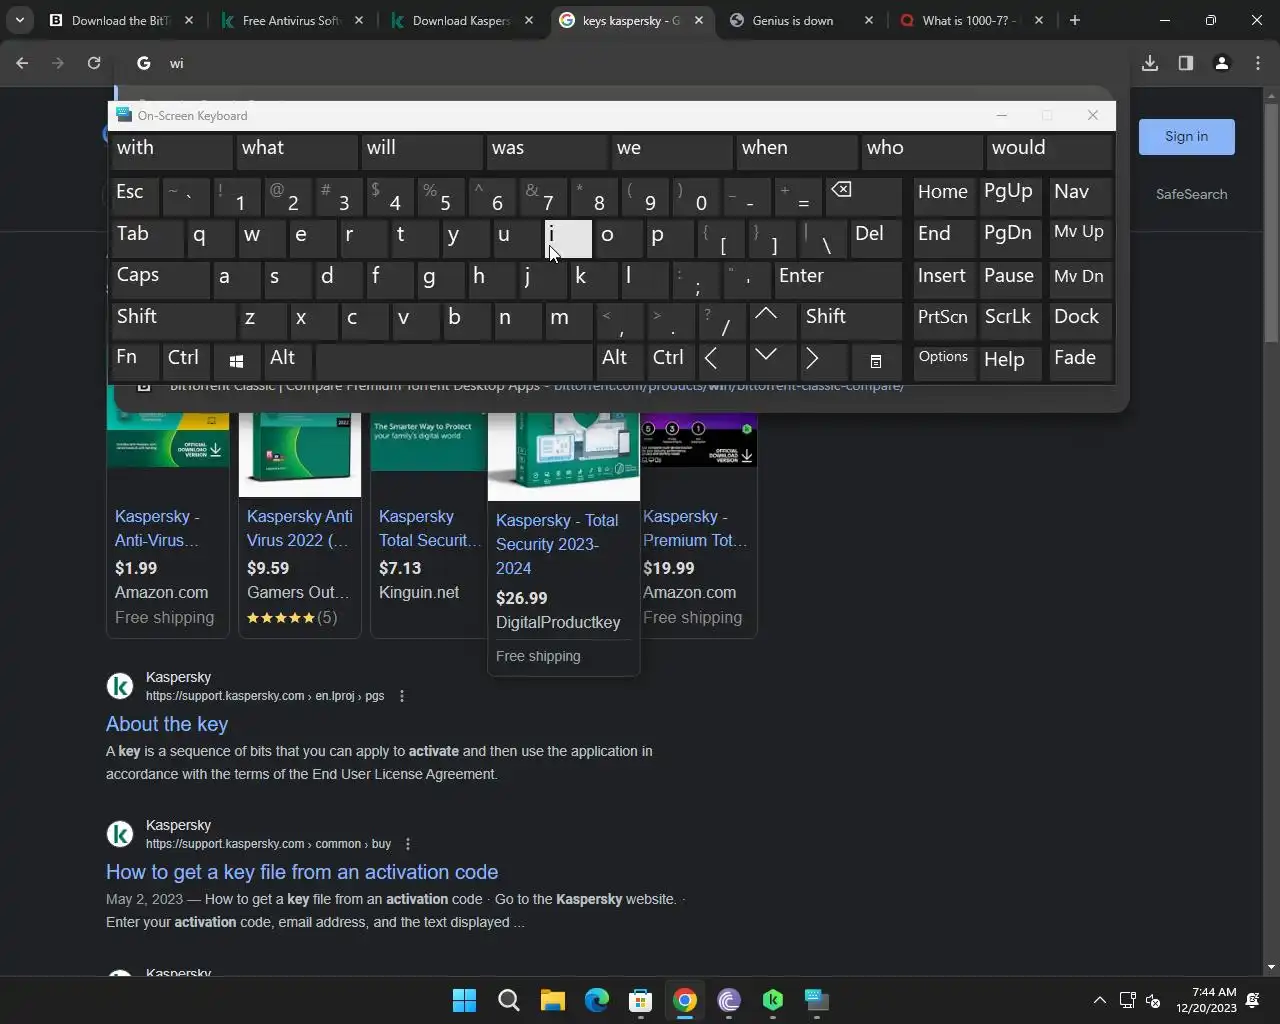Screen dimensions: 1280x1024
Task: Tap the Mv Up key on keyboard
Action: pyautogui.click(x=1080, y=237)
